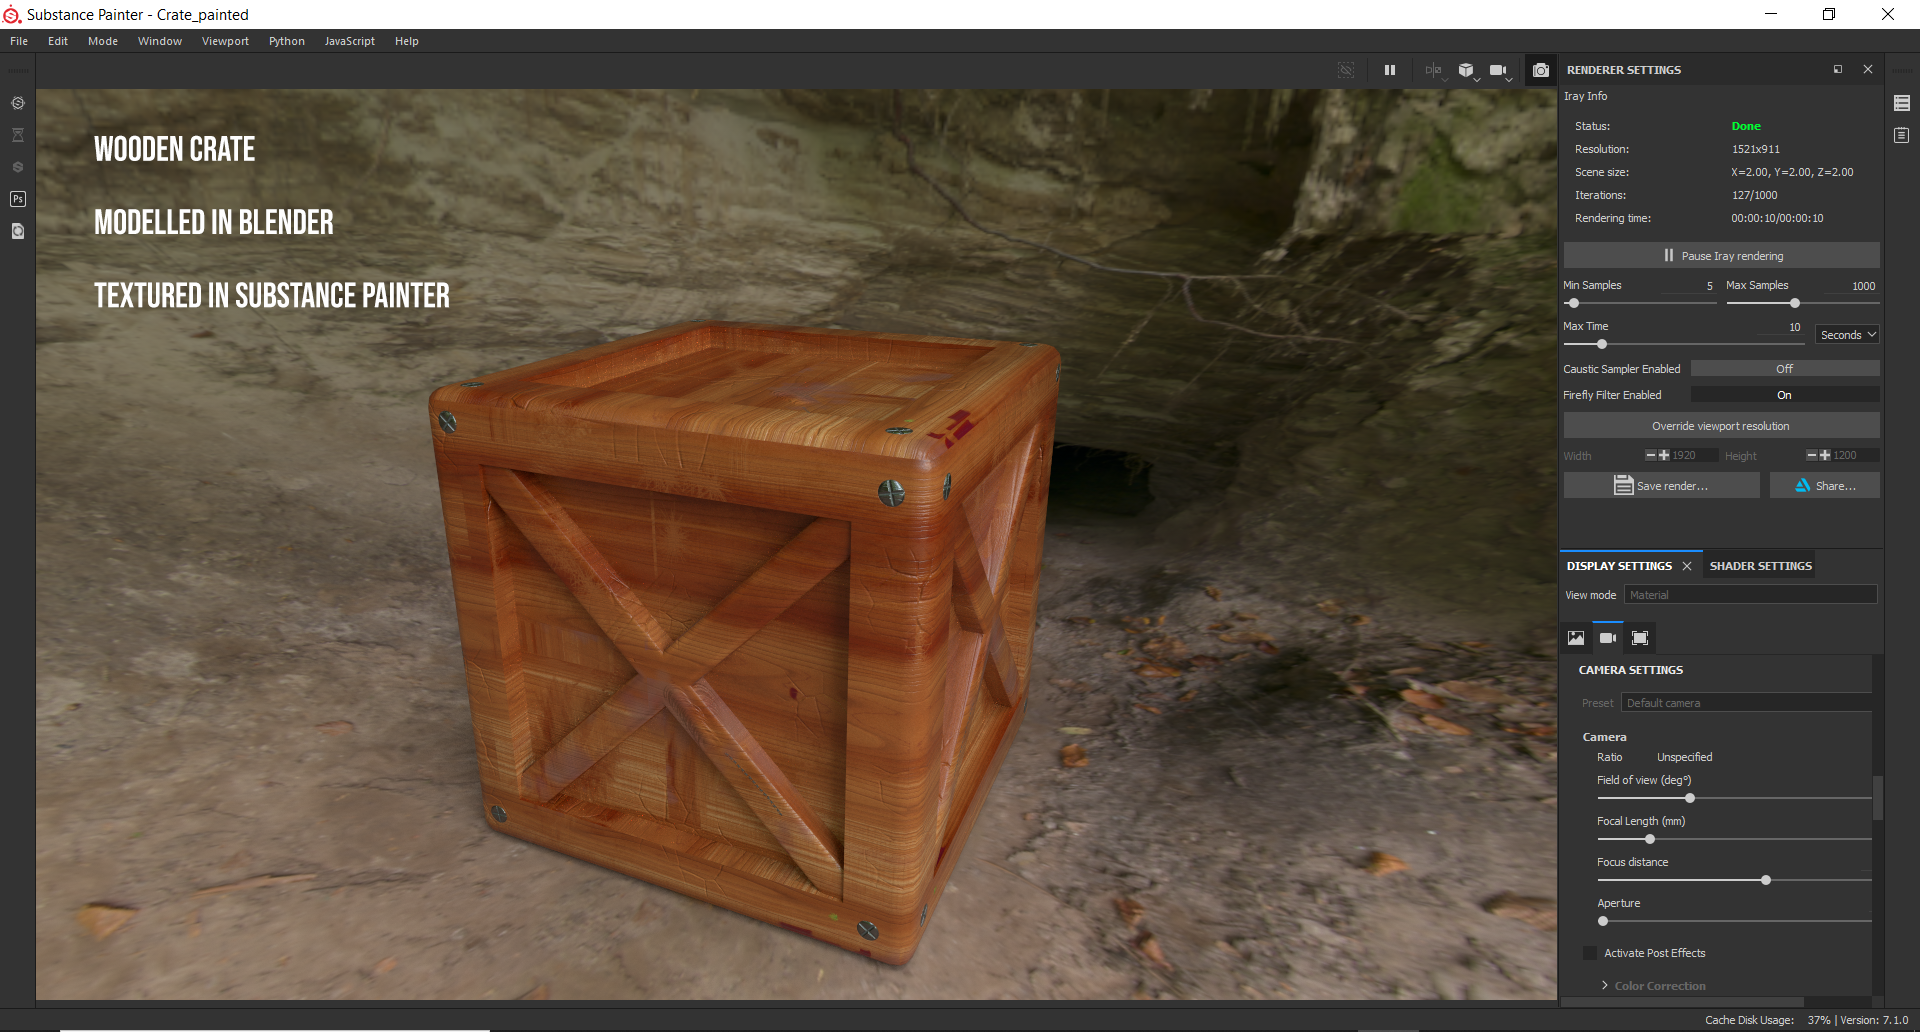The width and height of the screenshot is (1920, 1032).
Task: Undock the Renderer Settings panel
Action: [x=1838, y=69]
